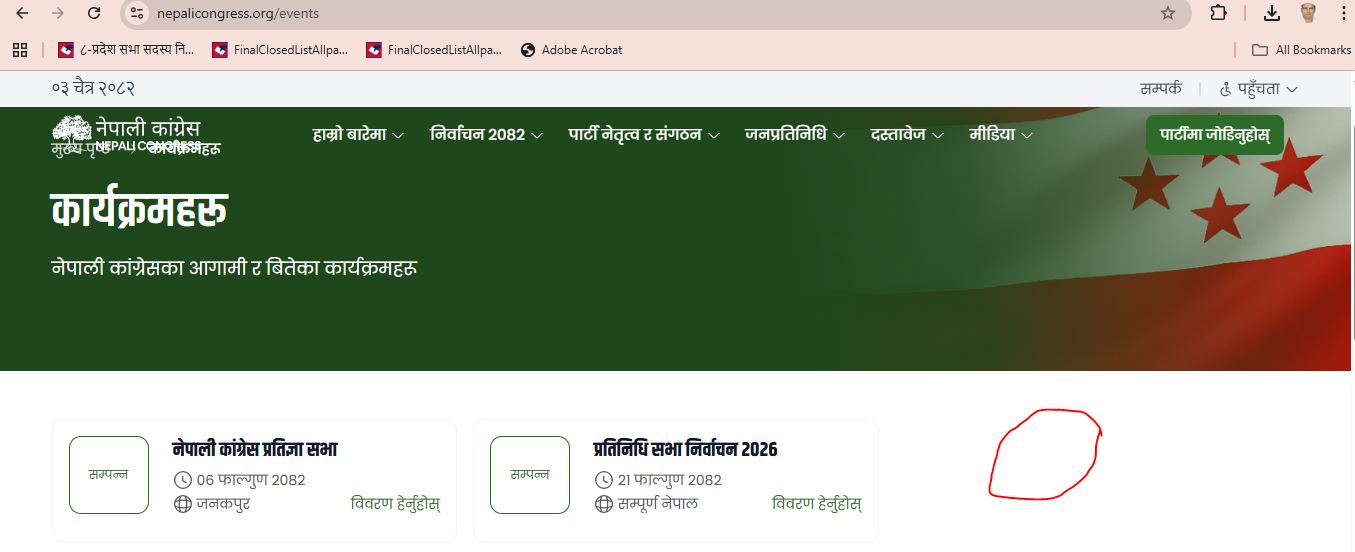1355x552 pixels.
Task: Click the clock icon beside 21 फाल्गुण 2082
Action: 603,480
